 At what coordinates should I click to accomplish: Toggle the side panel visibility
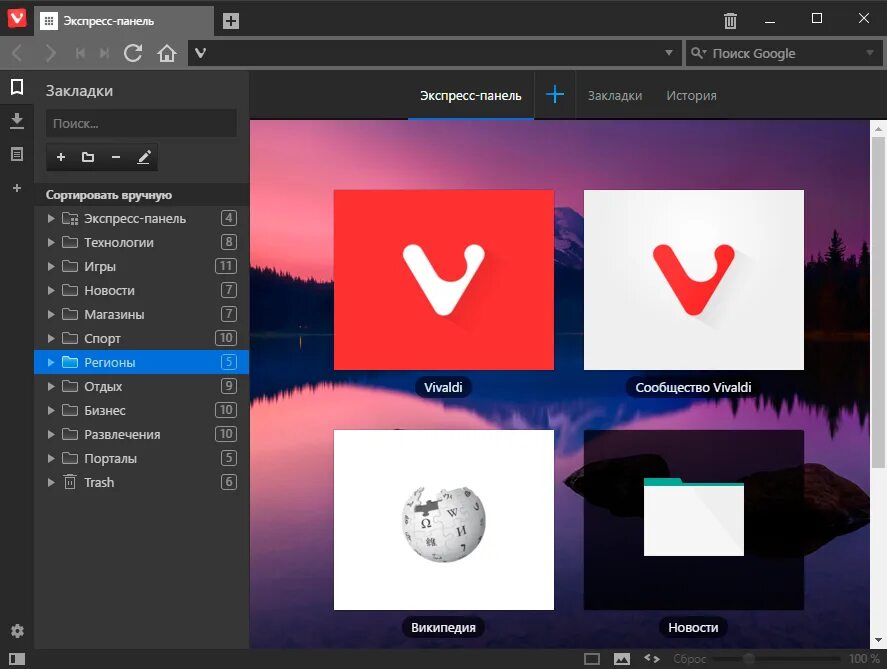(x=17, y=659)
